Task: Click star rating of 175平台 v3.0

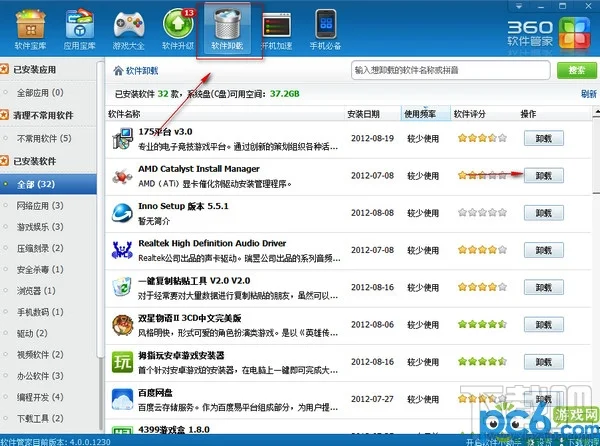Action: [483, 138]
